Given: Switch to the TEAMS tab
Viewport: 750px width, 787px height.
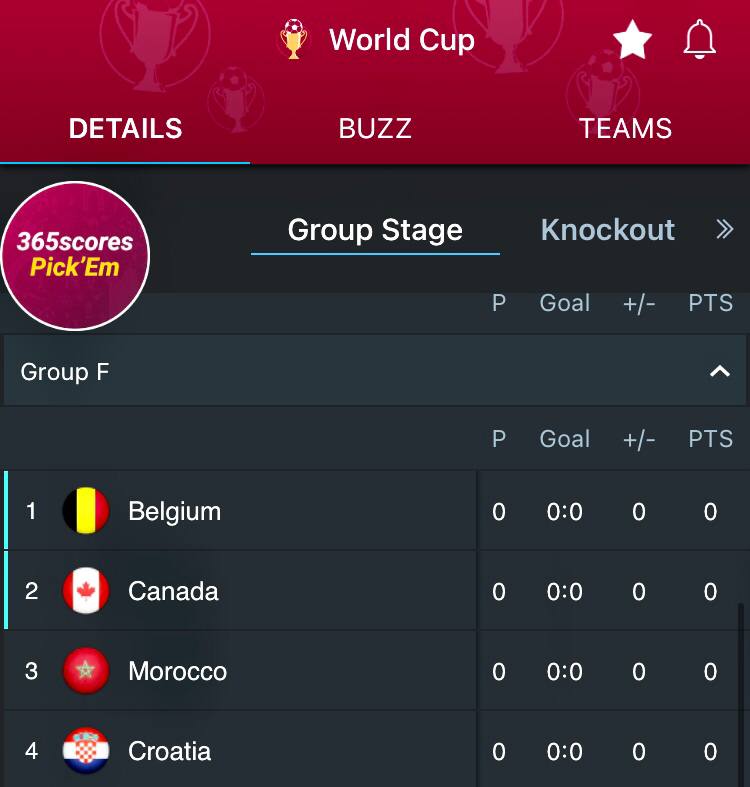Looking at the screenshot, I should (x=625, y=129).
